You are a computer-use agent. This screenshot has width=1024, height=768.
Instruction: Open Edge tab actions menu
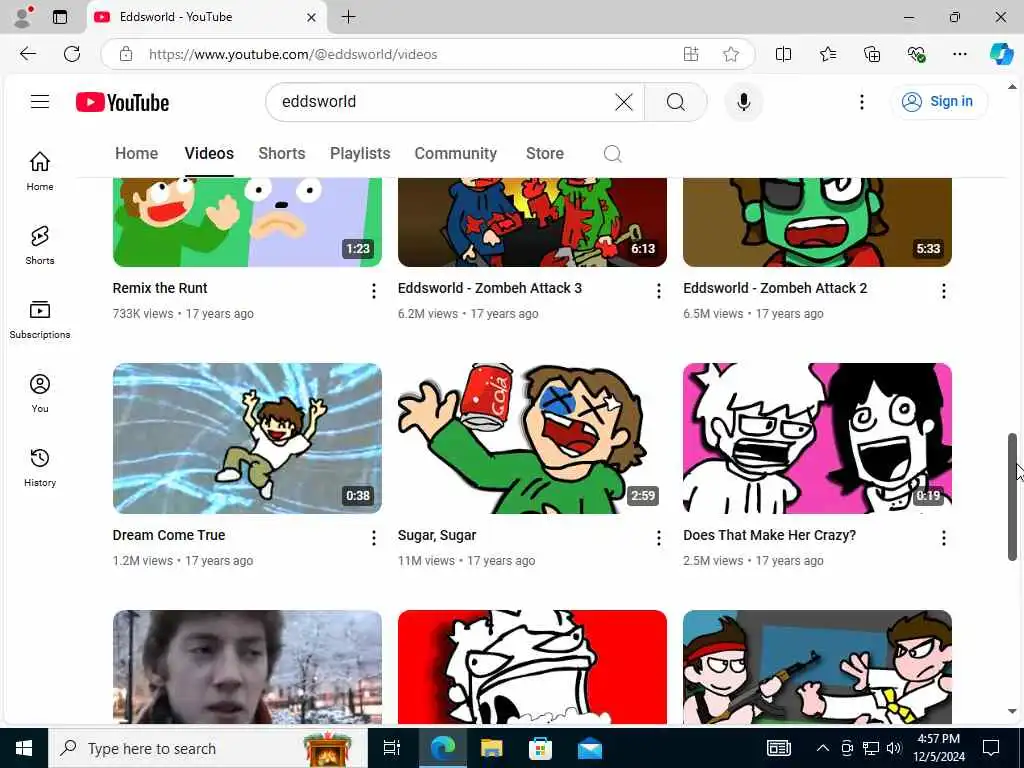point(60,17)
